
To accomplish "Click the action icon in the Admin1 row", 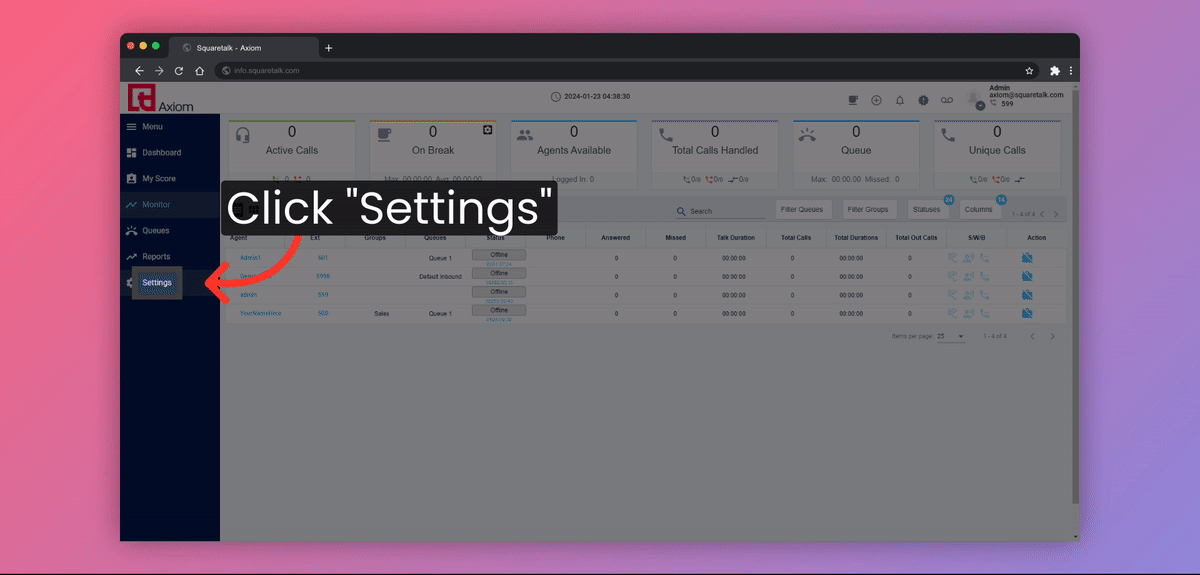I will (x=1027, y=258).
